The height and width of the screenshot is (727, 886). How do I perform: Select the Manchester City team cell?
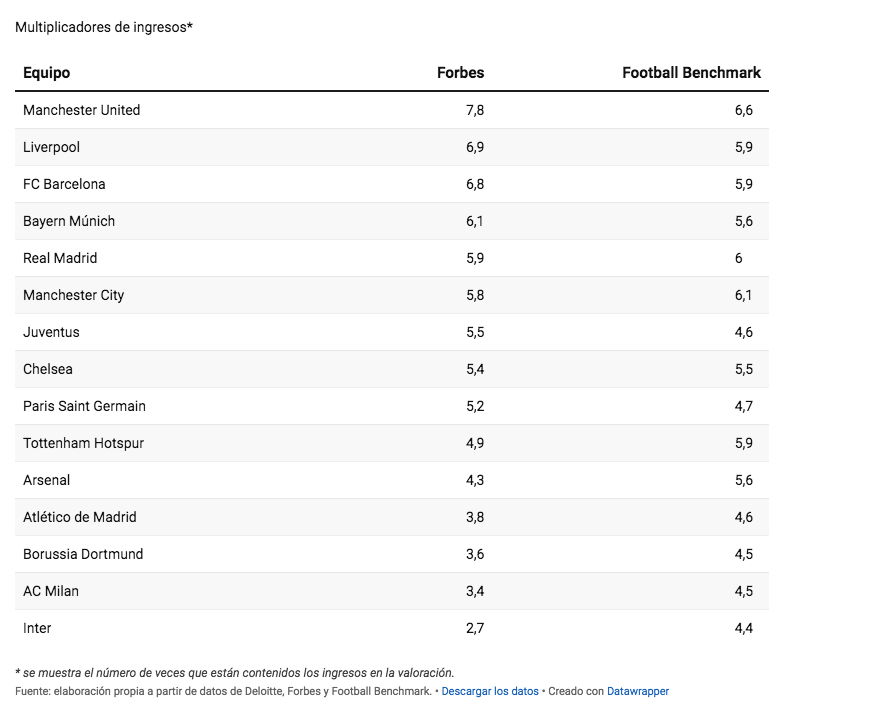pos(73,295)
